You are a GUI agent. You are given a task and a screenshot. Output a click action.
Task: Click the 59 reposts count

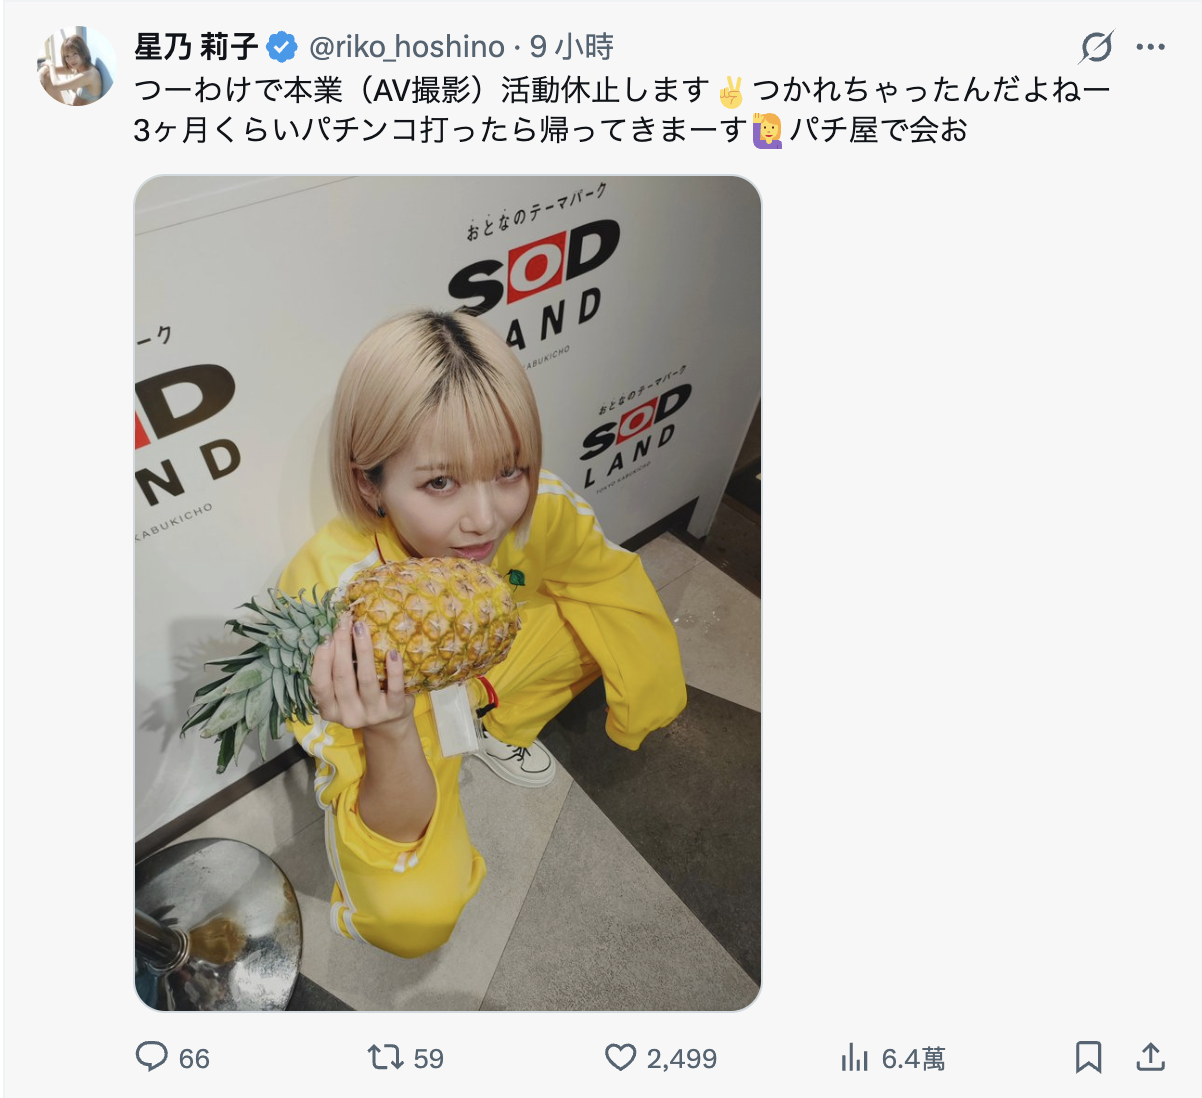(x=428, y=1059)
